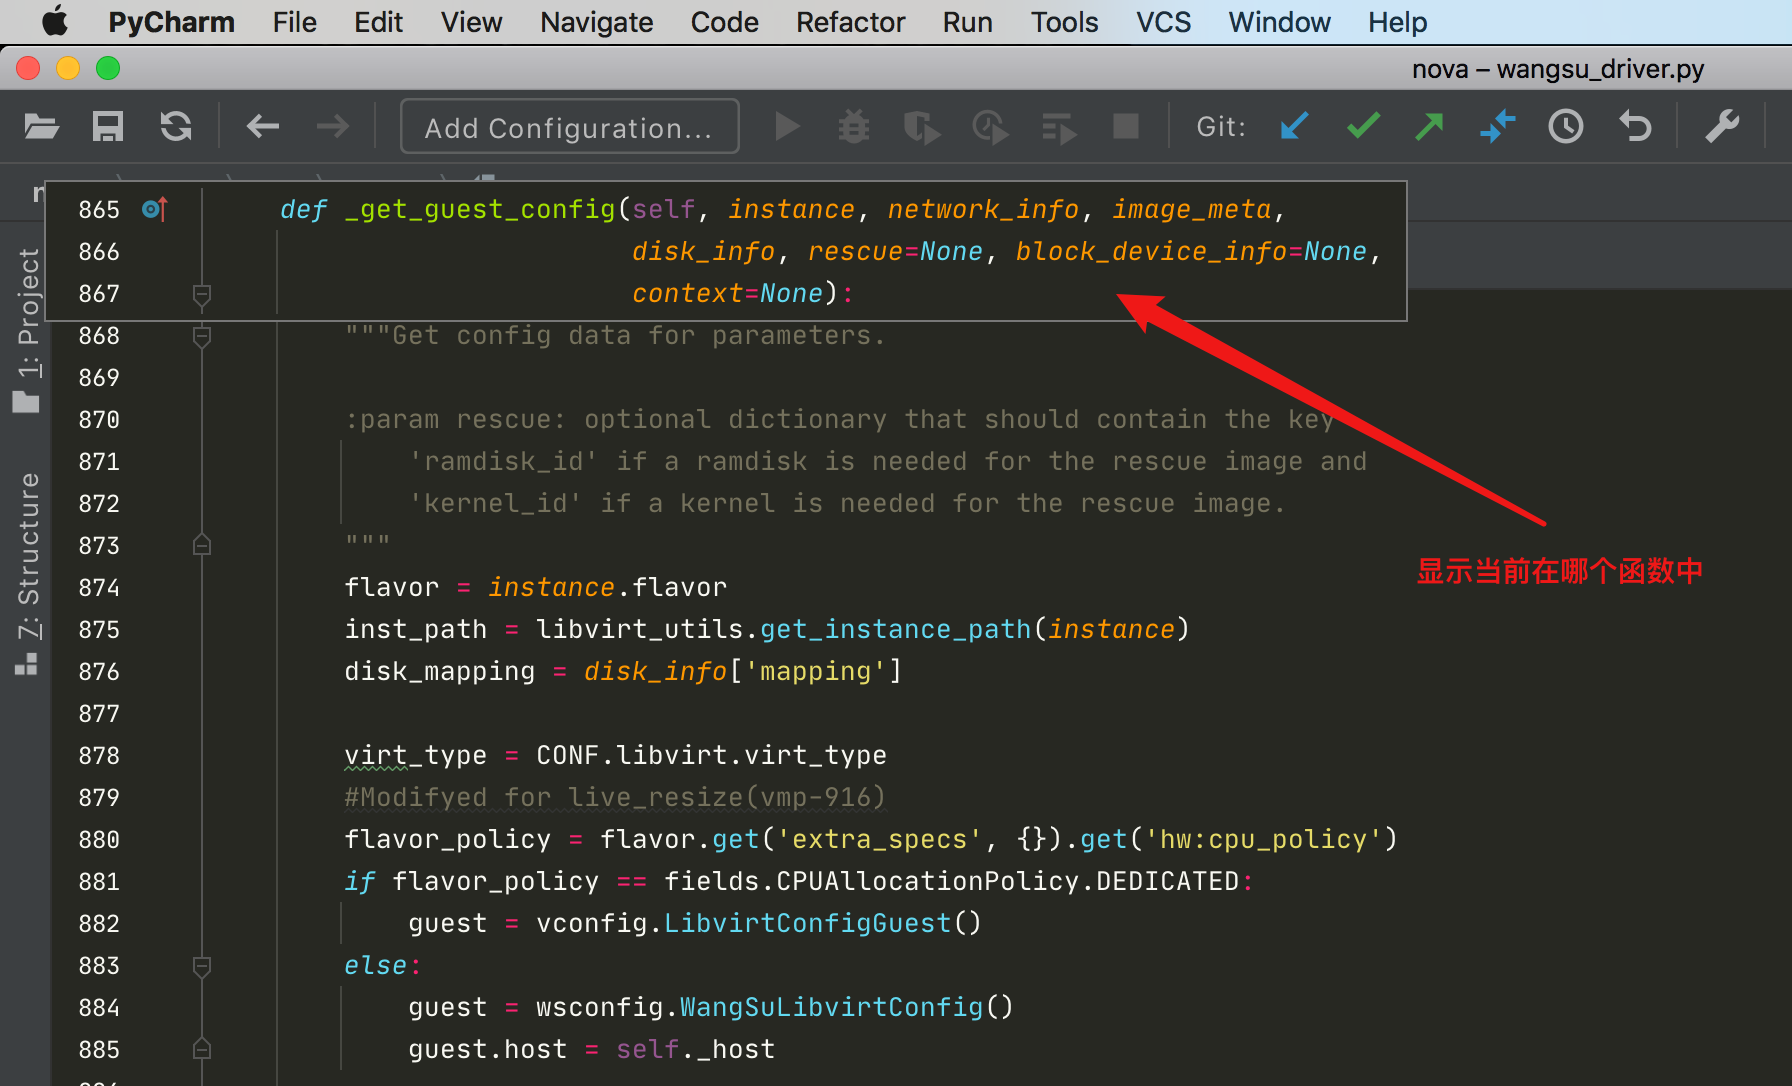This screenshot has width=1792, height=1086.
Task: Commit changes with the green checkmark
Action: click(1363, 127)
